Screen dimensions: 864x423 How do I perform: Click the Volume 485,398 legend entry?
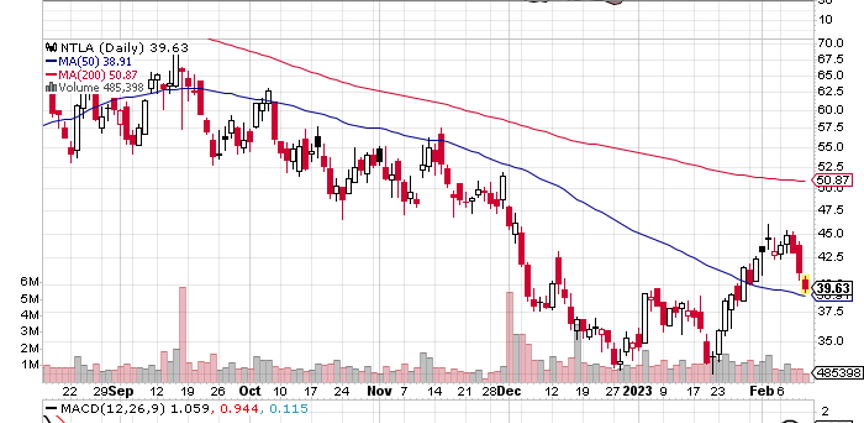pyautogui.click(x=101, y=87)
